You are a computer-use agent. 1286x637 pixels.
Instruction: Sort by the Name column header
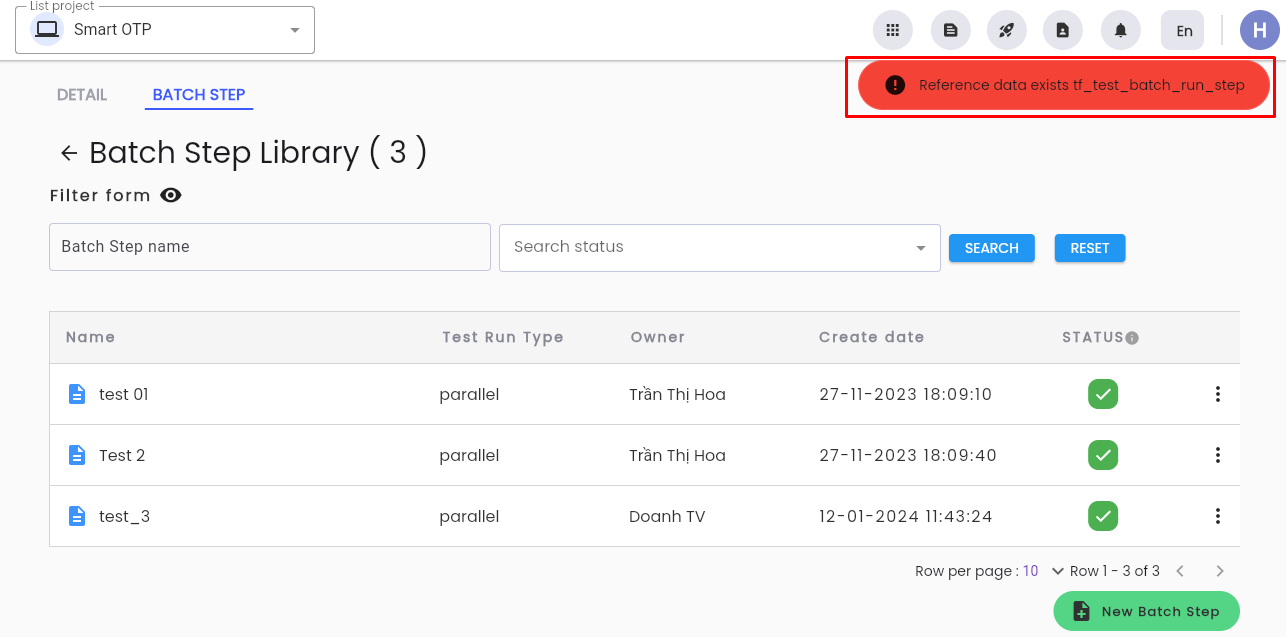90,337
